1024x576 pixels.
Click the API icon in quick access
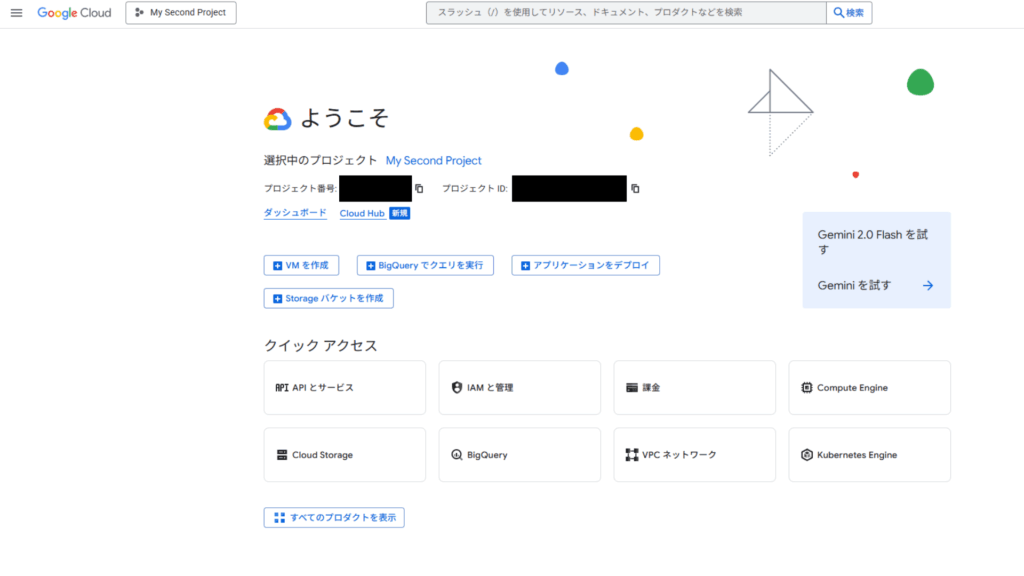pyautogui.click(x=282, y=388)
